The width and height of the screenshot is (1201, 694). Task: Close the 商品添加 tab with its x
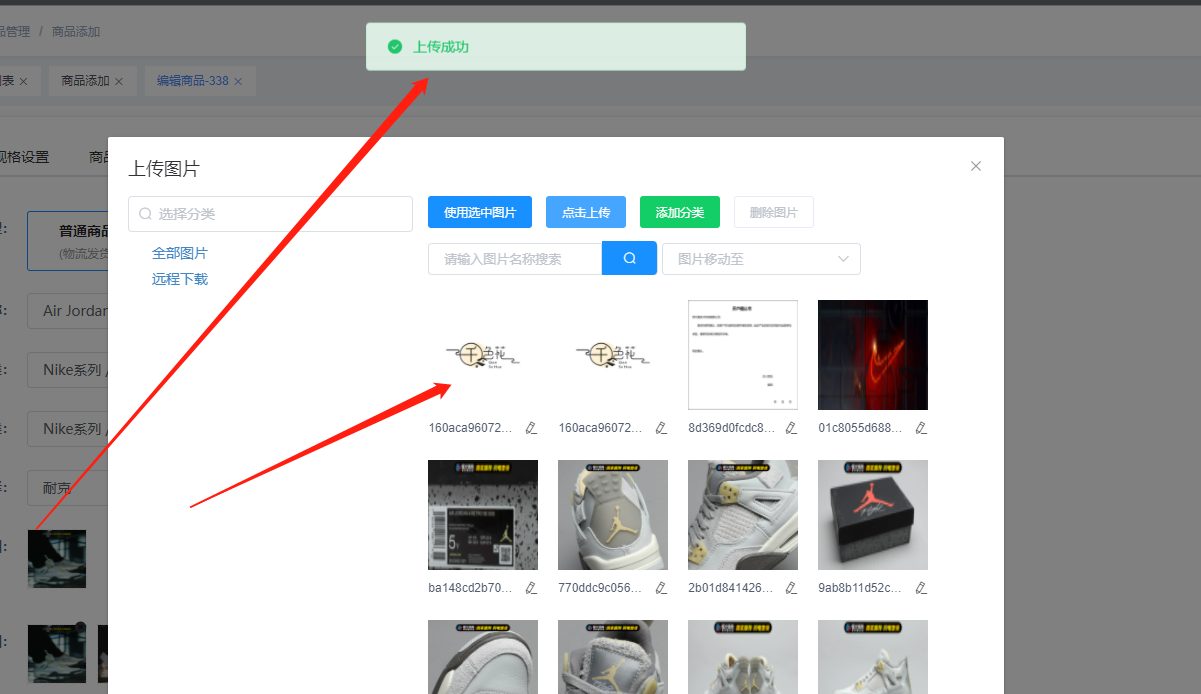coord(119,81)
